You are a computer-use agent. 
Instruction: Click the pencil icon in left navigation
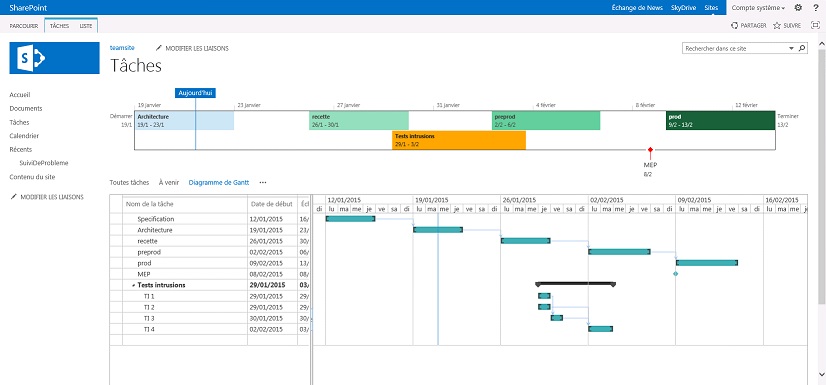click(13, 197)
